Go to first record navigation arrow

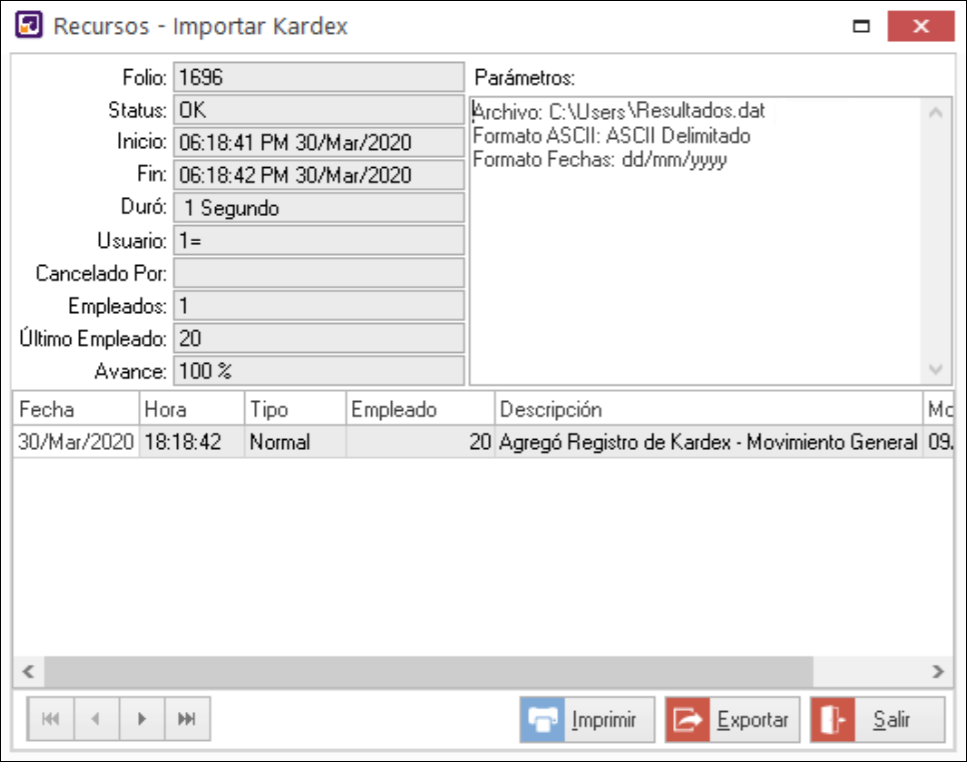pos(52,719)
